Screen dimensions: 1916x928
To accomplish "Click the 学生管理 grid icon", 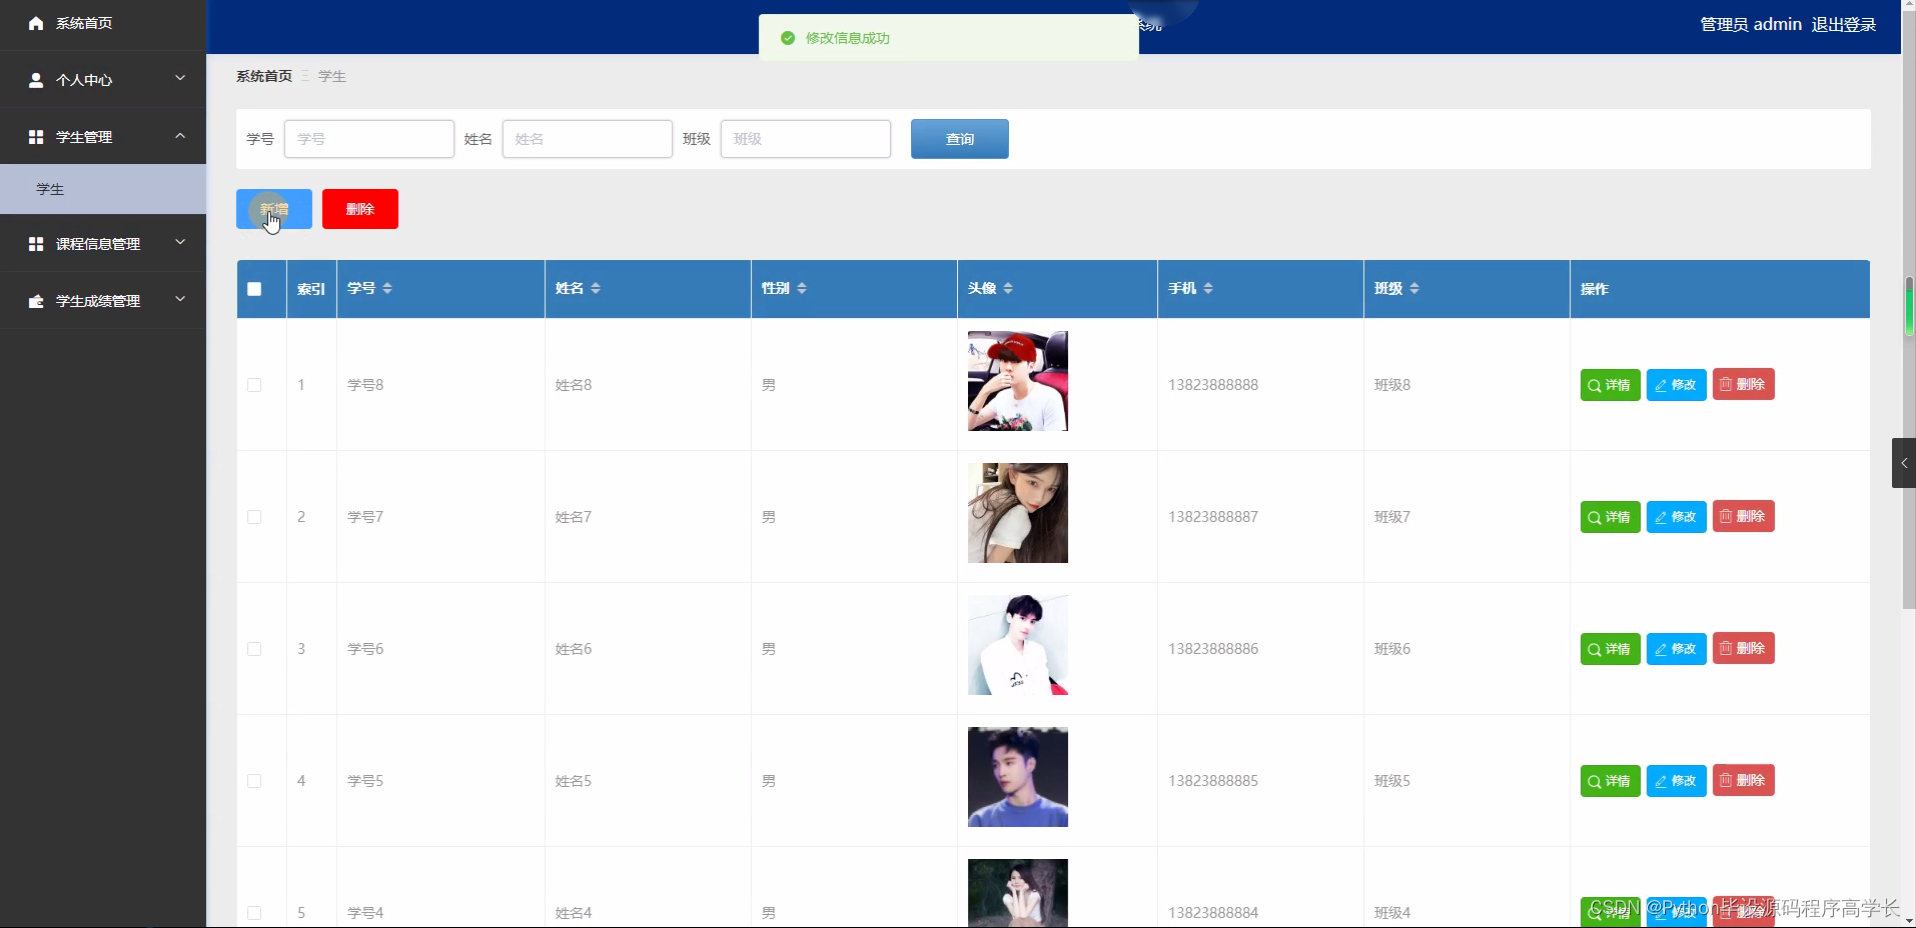I will [x=36, y=137].
